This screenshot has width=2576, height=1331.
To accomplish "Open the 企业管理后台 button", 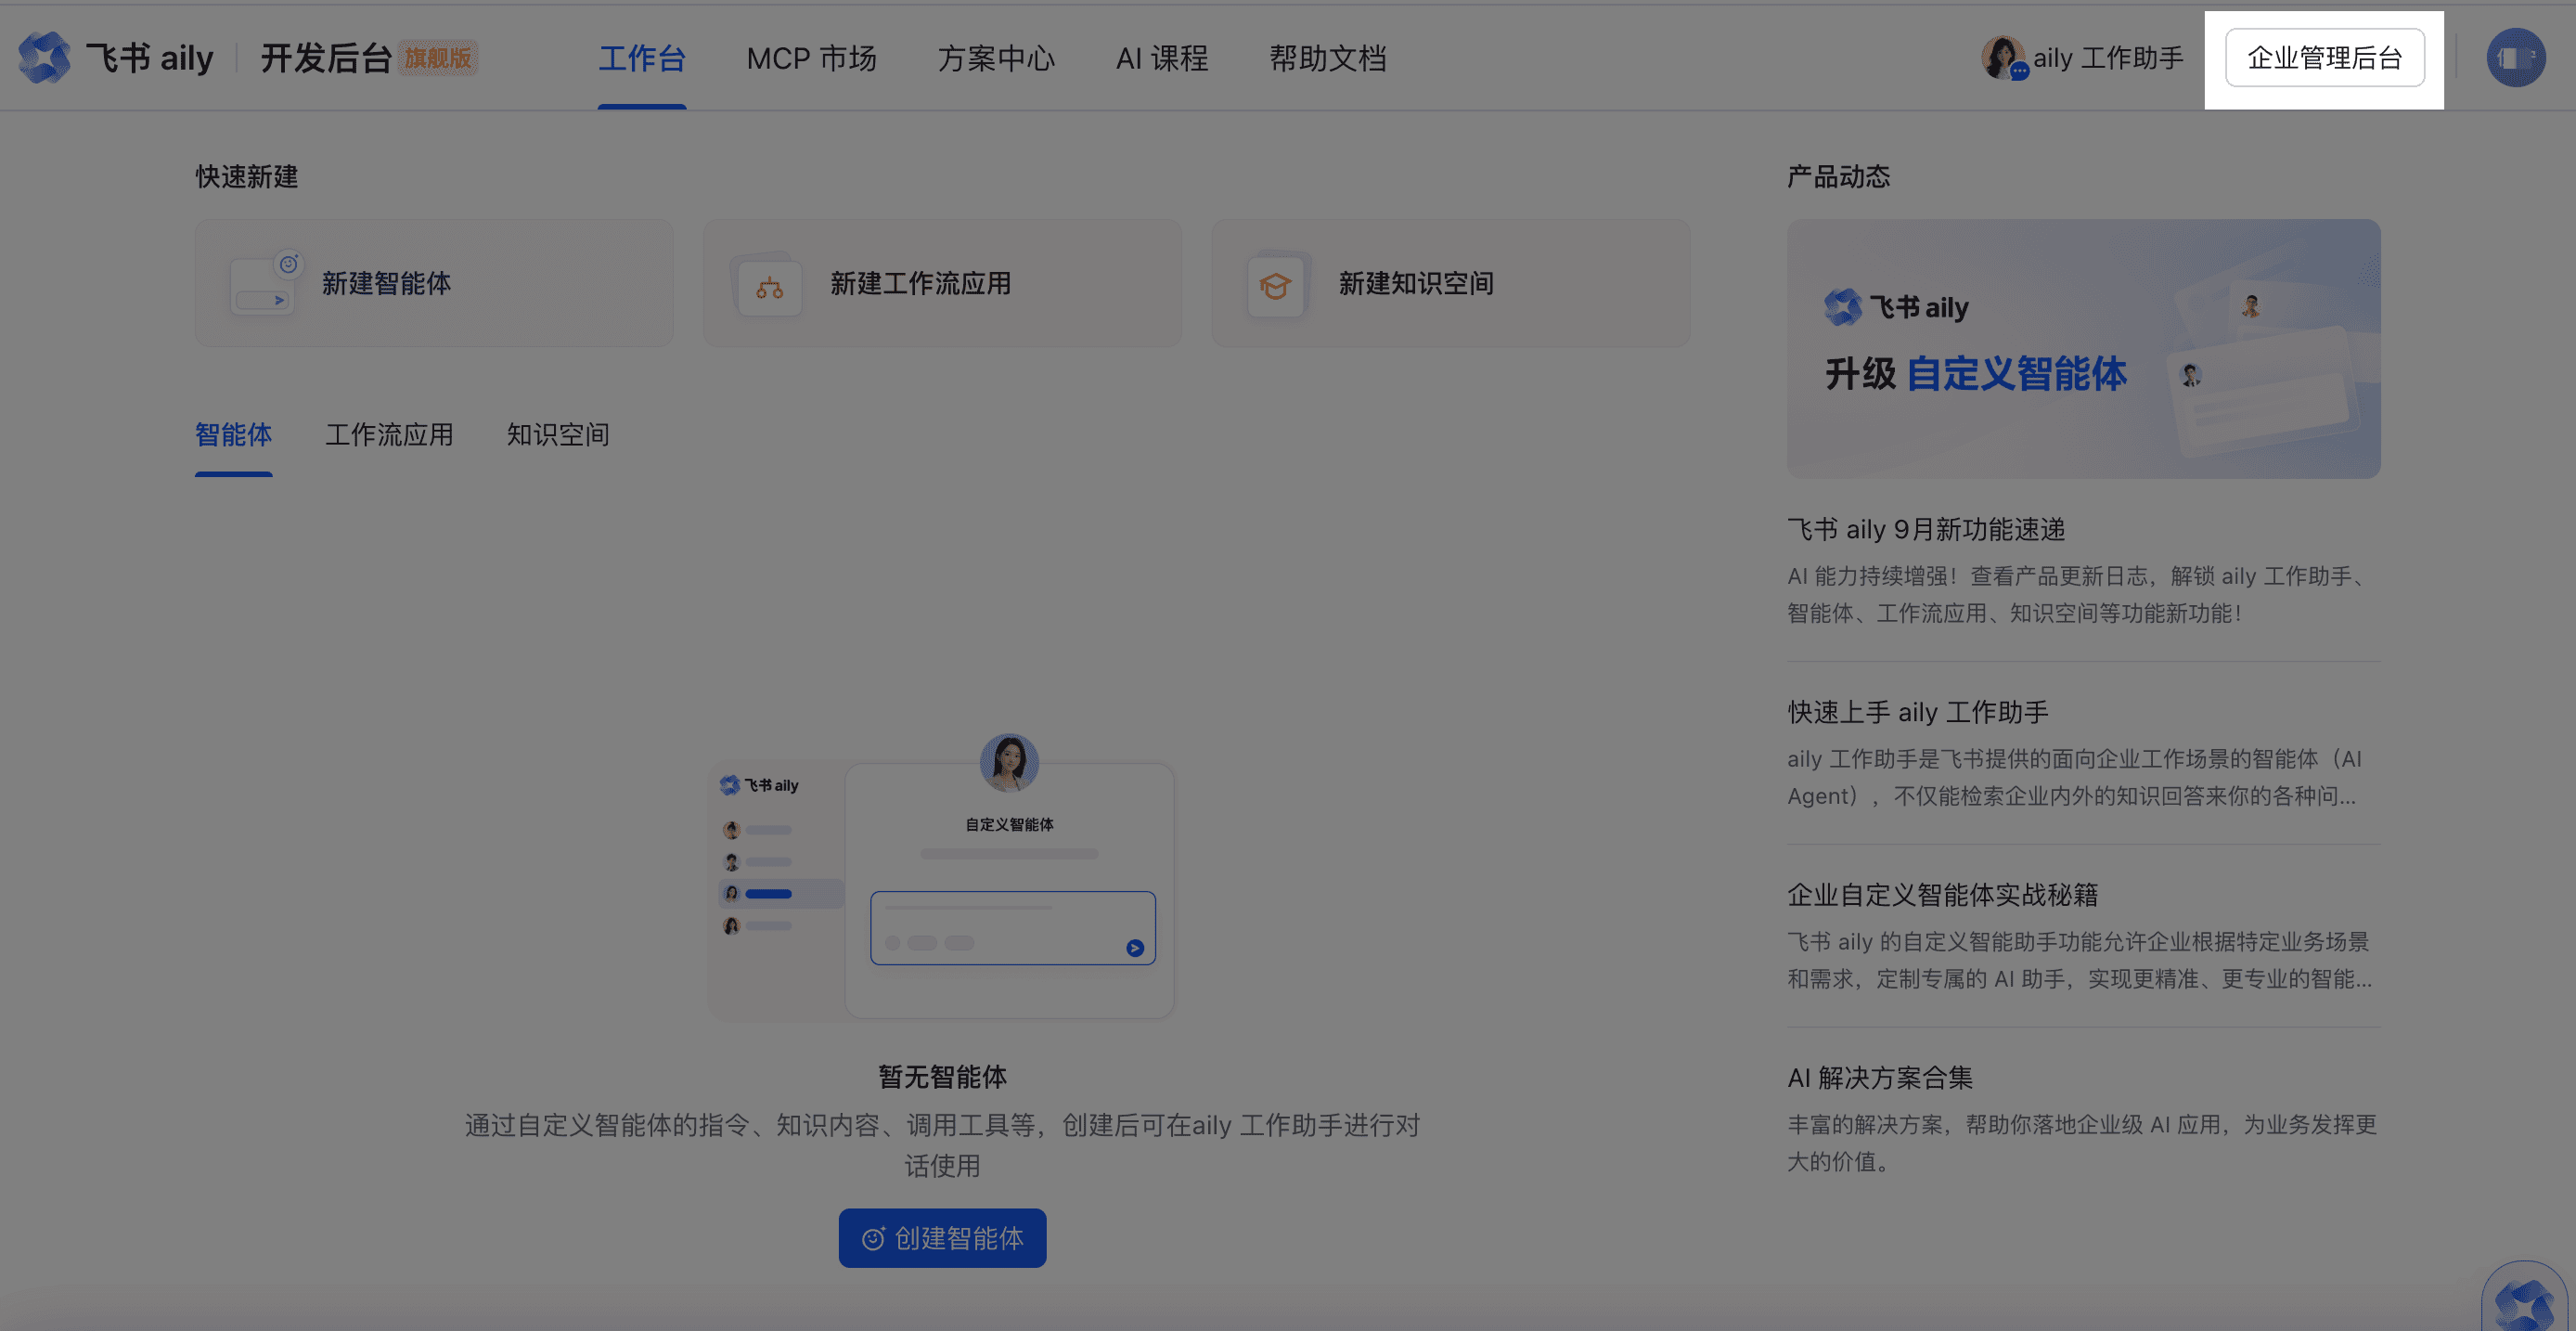I will [2324, 58].
